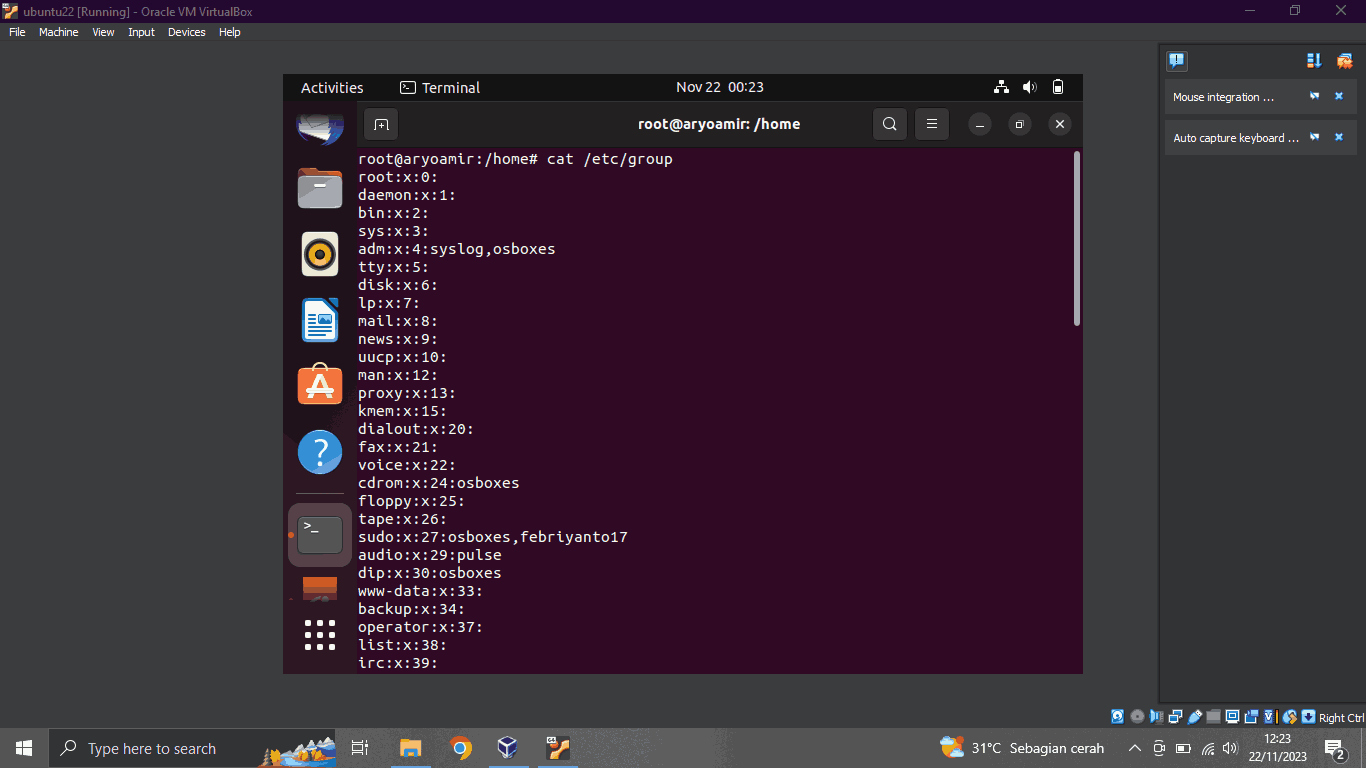
Task: Open the Windows notification center
Action: coord(1335,748)
